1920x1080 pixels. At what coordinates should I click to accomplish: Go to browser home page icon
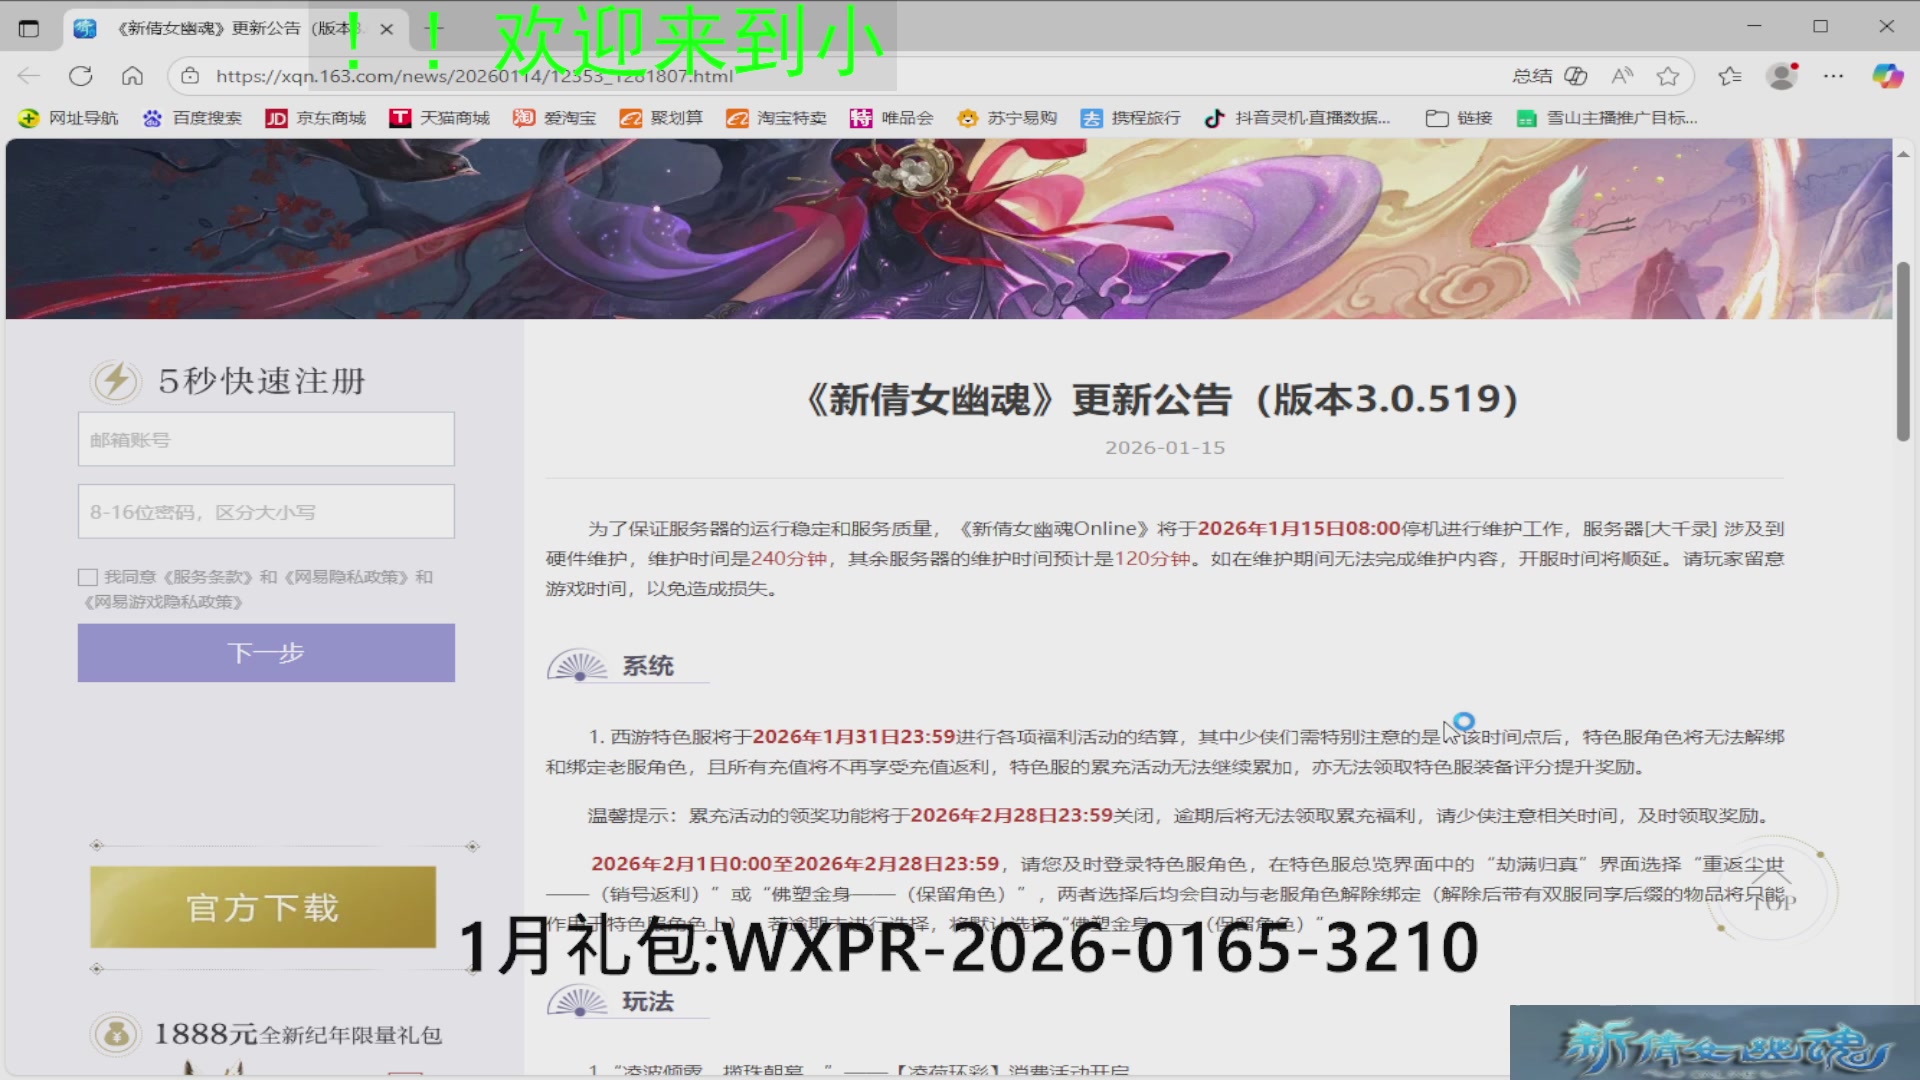pyautogui.click(x=132, y=76)
